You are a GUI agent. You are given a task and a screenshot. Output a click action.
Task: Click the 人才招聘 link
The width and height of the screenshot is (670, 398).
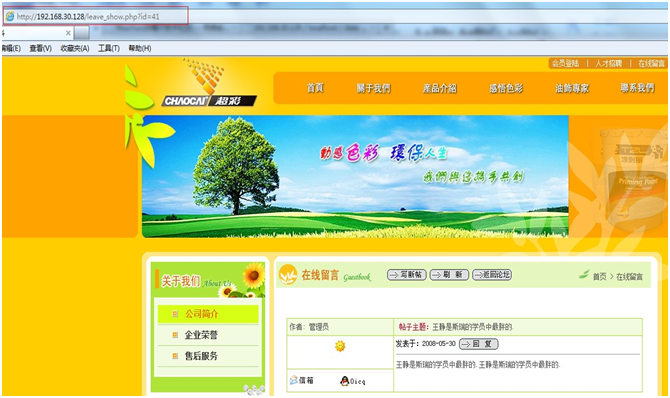[608, 63]
